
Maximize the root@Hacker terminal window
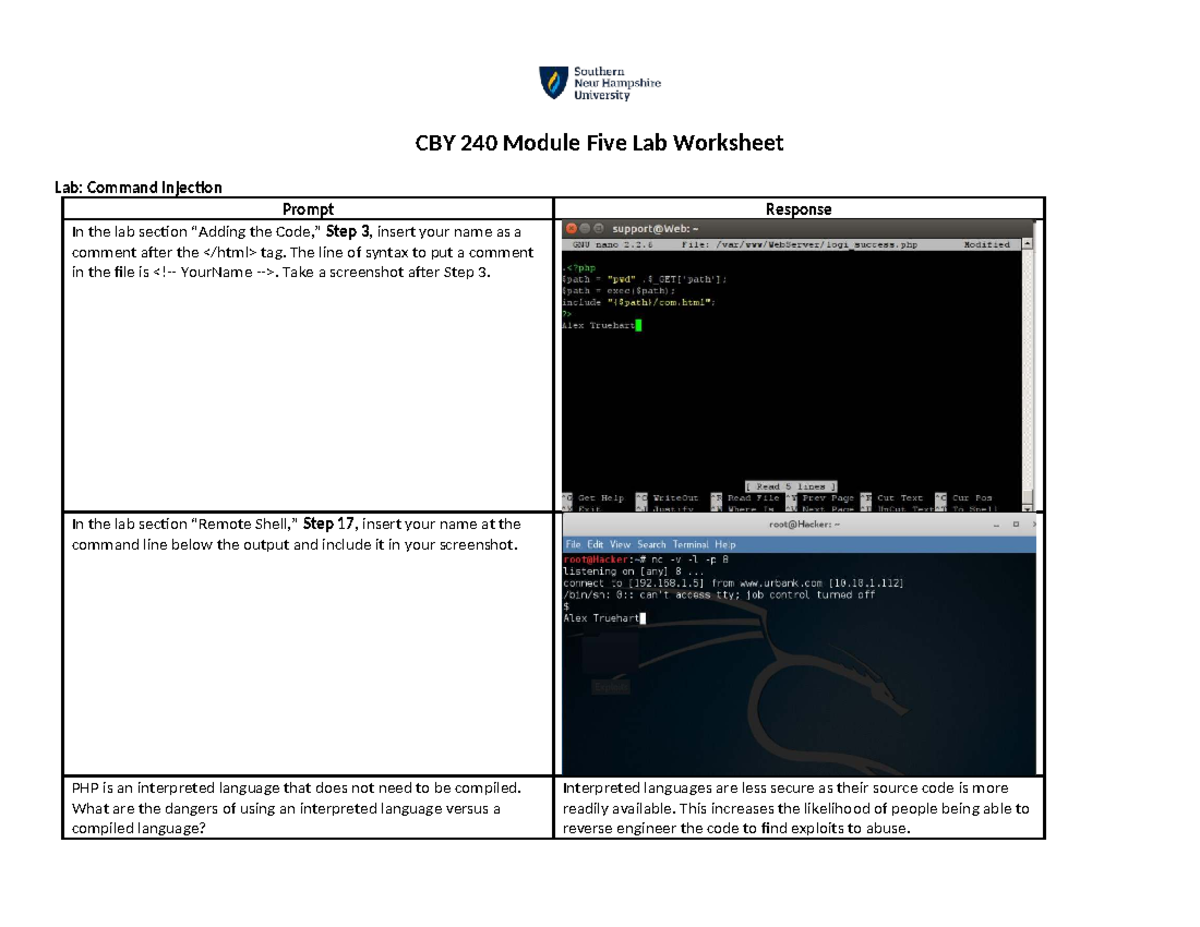[x=1015, y=524]
